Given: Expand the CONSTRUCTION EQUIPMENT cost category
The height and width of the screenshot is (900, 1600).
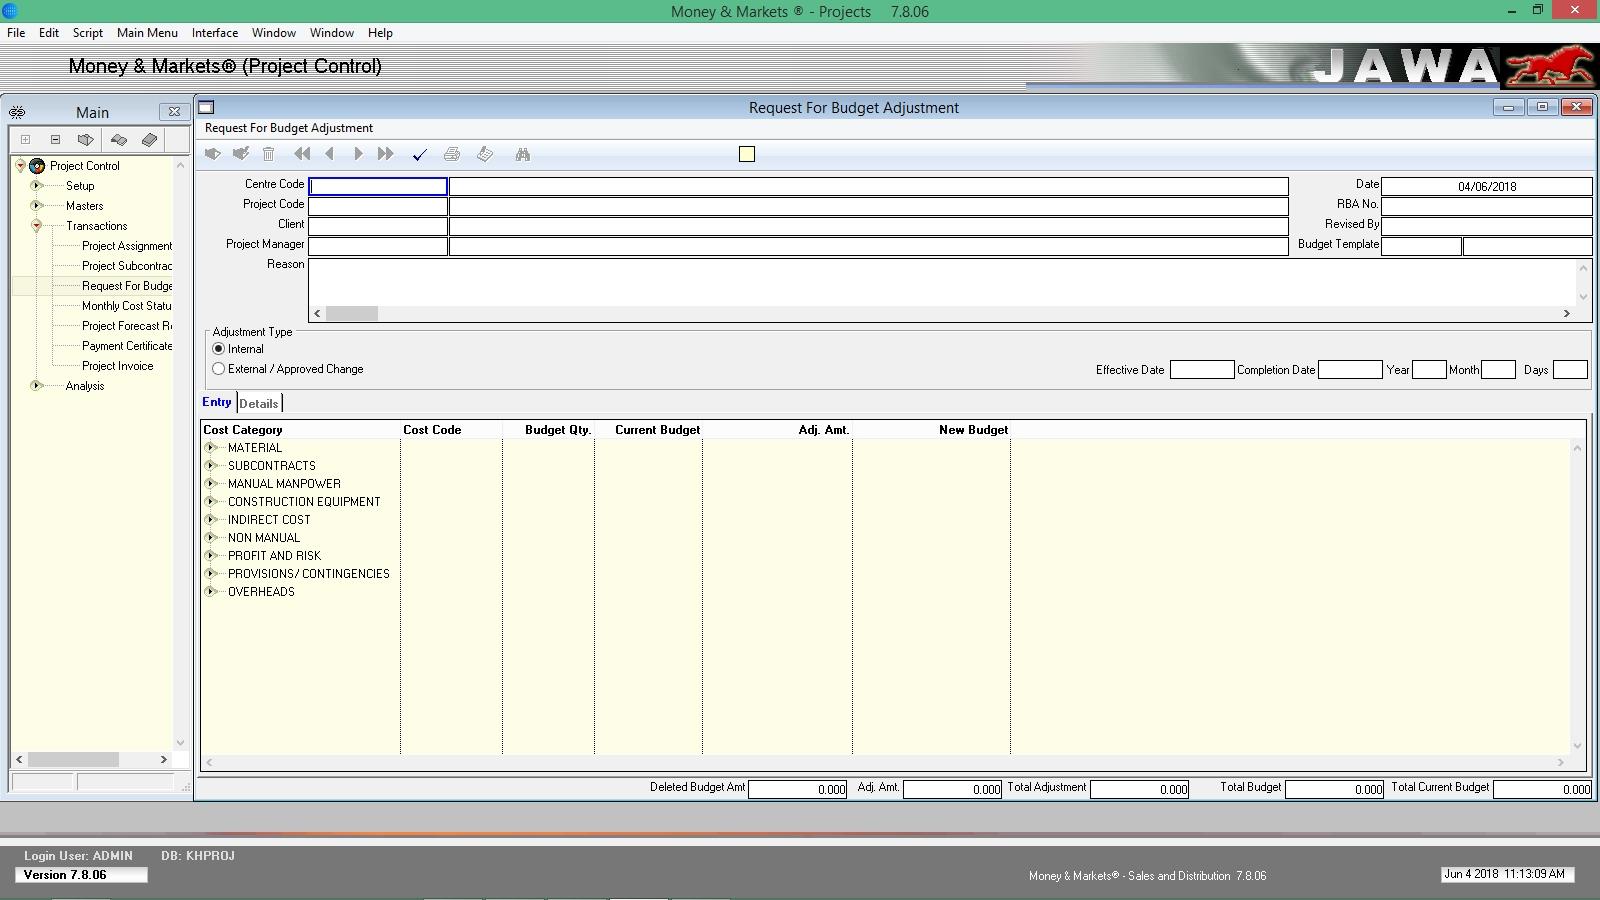Looking at the screenshot, I should pyautogui.click(x=211, y=502).
